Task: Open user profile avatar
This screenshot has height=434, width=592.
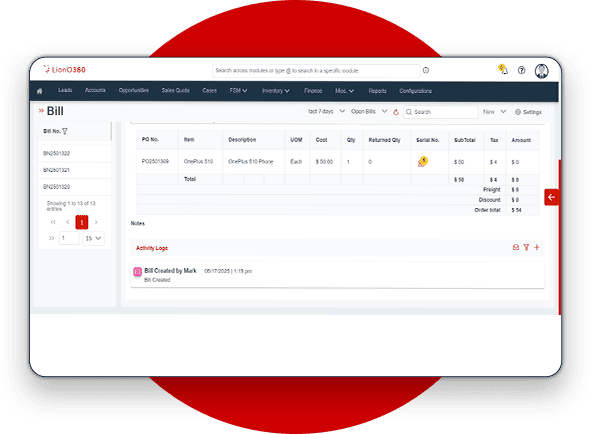Action: point(541,71)
